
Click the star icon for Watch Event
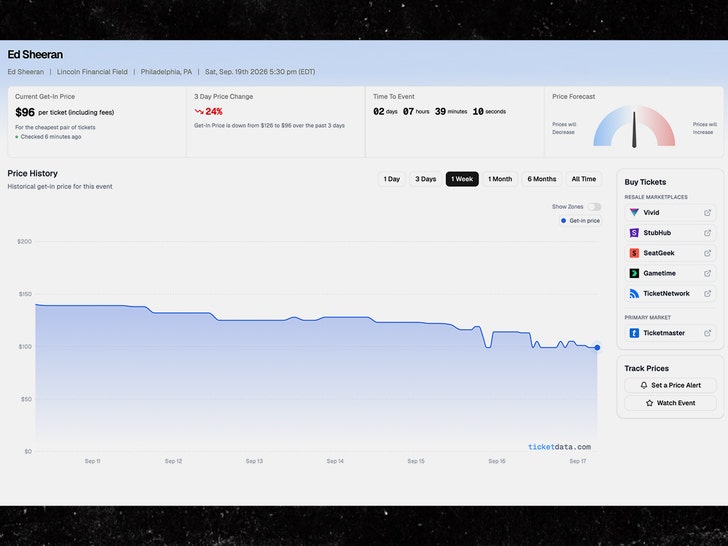point(649,403)
